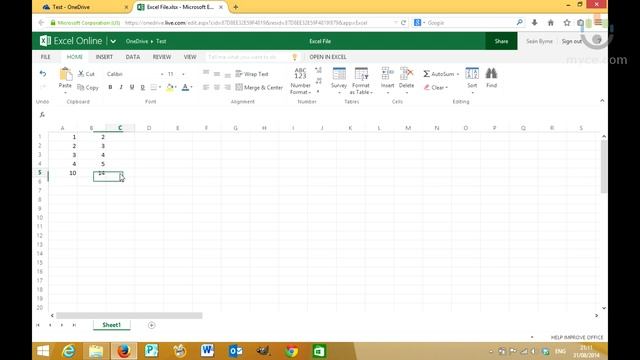This screenshot has width=640, height=360.
Task: Open Outlook from the taskbar
Action: (236, 351)
